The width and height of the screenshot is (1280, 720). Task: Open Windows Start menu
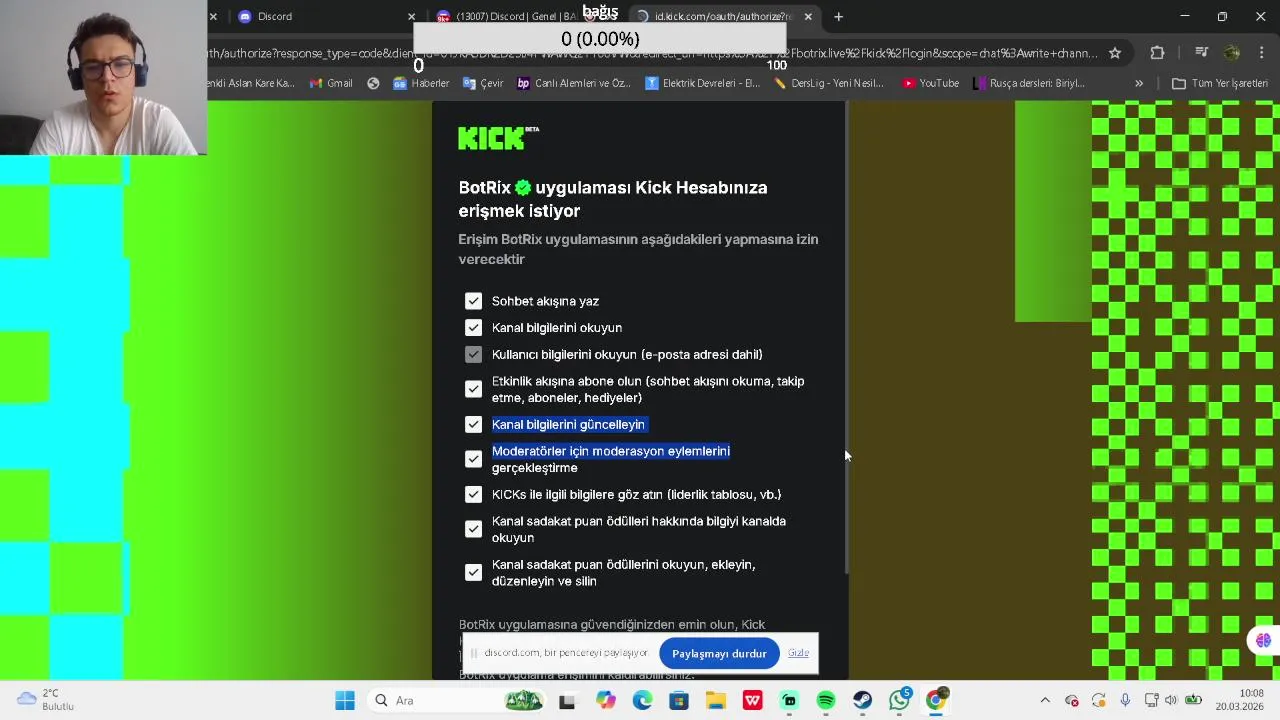(x=345, y=700)
